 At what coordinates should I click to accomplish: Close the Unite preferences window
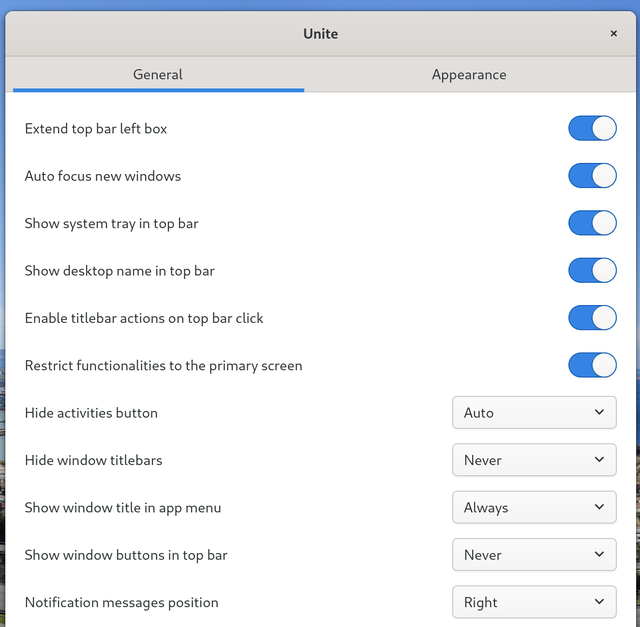[x=614, y=34]
